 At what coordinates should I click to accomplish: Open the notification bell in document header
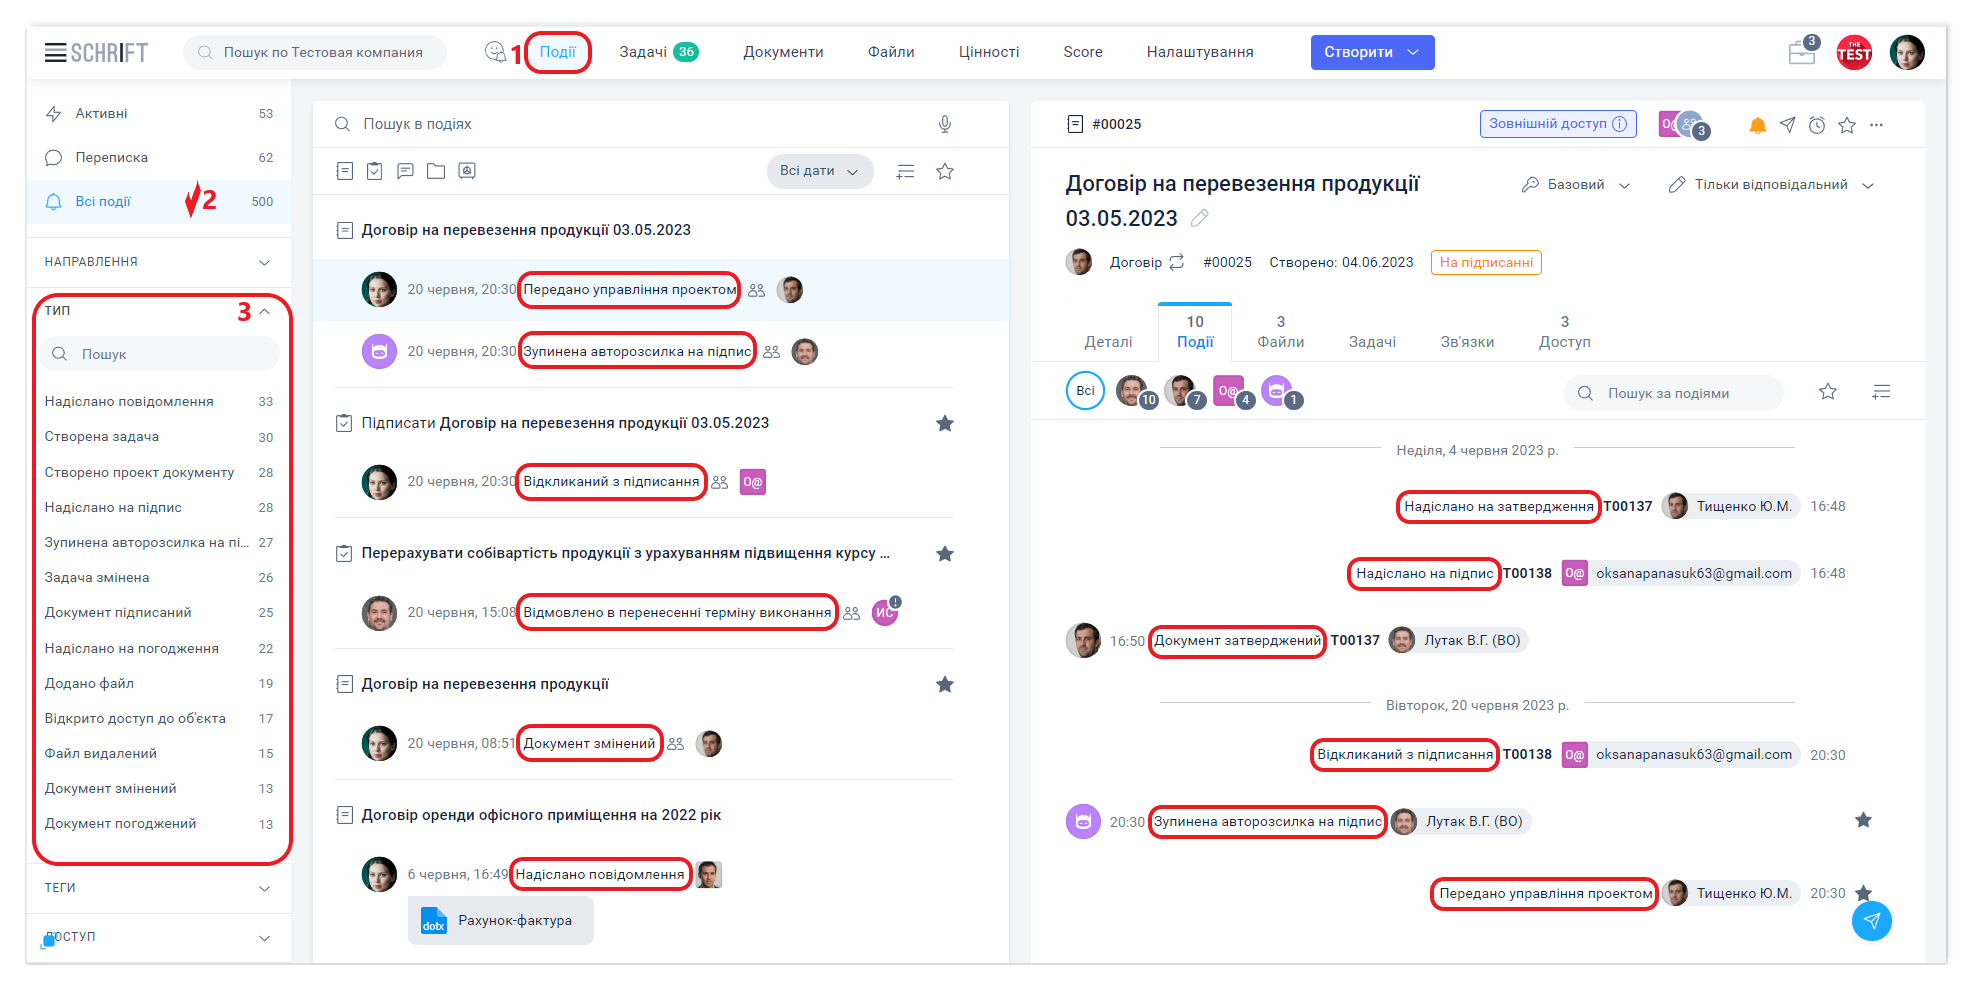click(x=1757, y=125)
